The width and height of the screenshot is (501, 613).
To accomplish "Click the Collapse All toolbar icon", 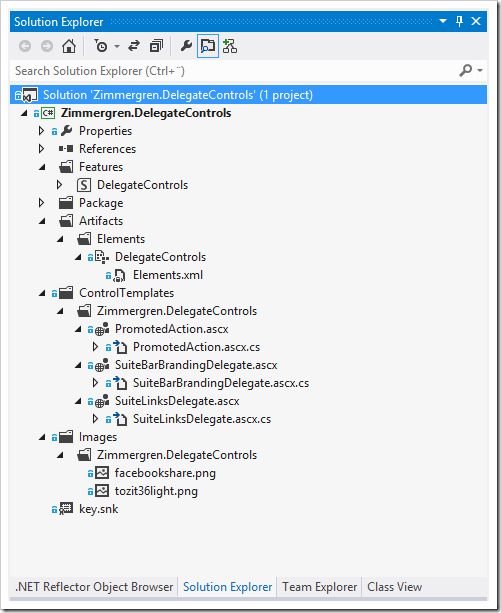I will click(x=156, y=46).
